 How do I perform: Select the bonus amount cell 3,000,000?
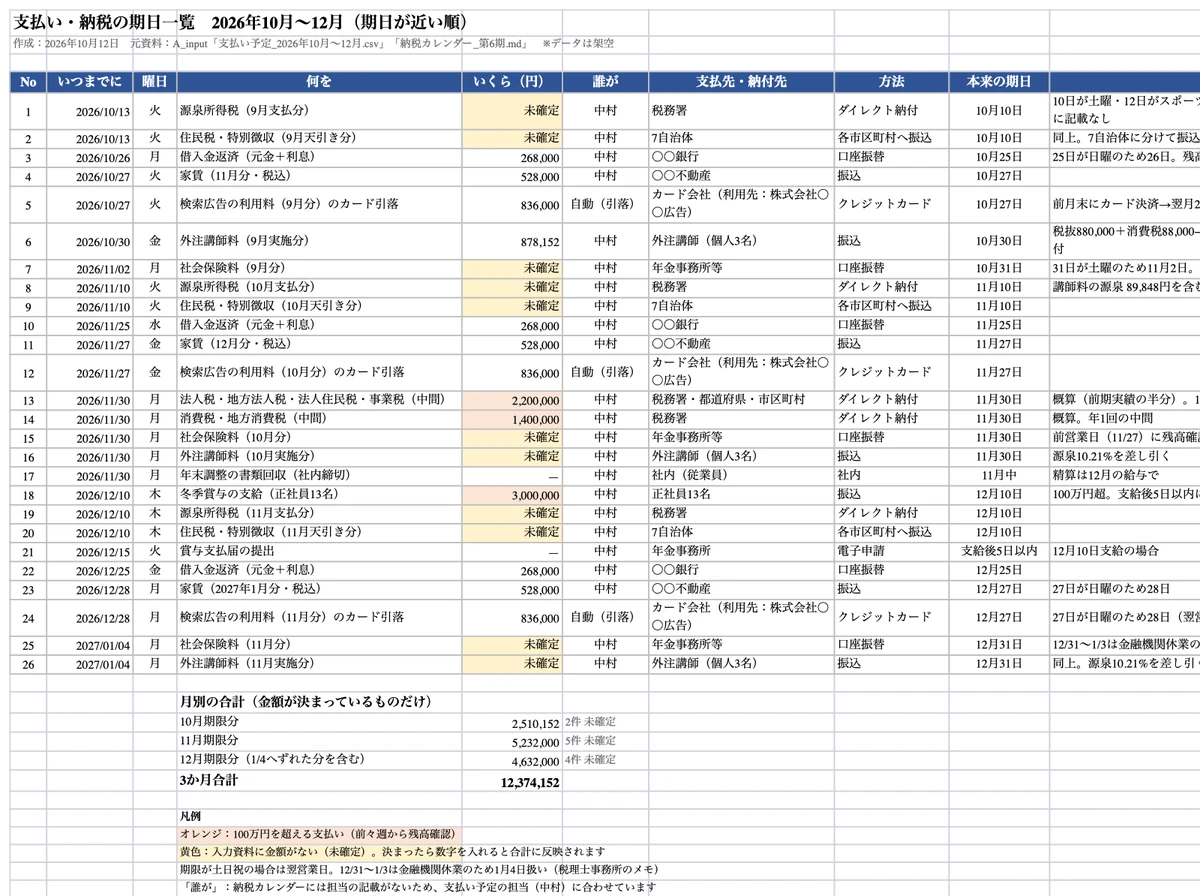(513, 494)
